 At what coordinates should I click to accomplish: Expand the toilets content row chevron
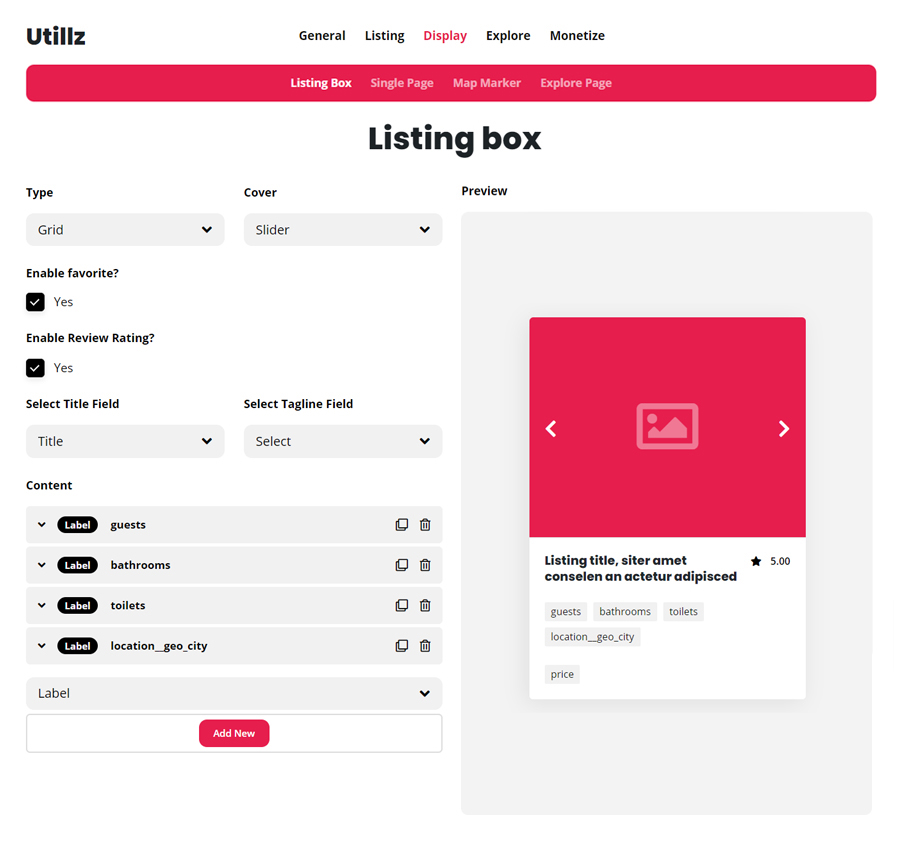click(x=42, y=605)
